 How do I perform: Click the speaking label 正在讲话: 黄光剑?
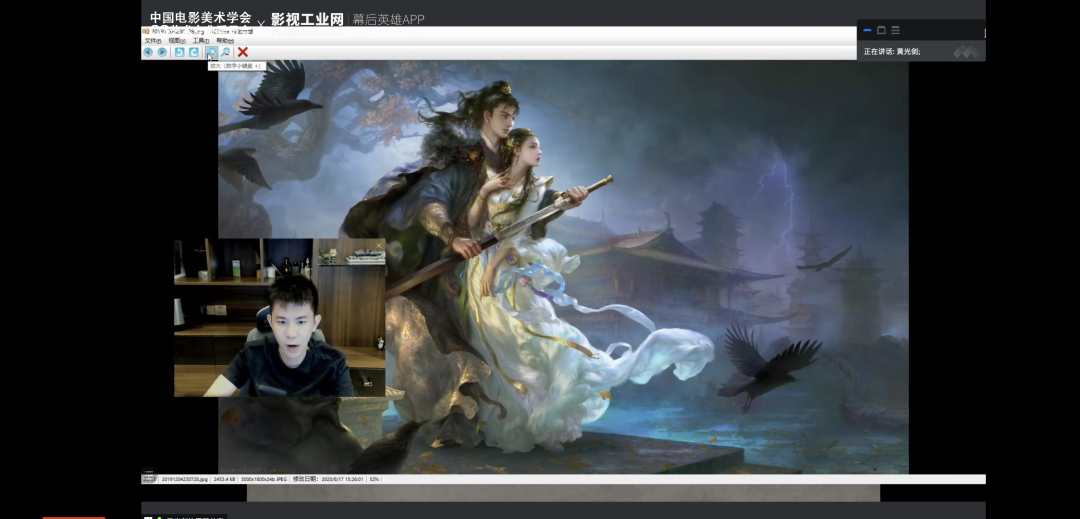coord(892,51)
